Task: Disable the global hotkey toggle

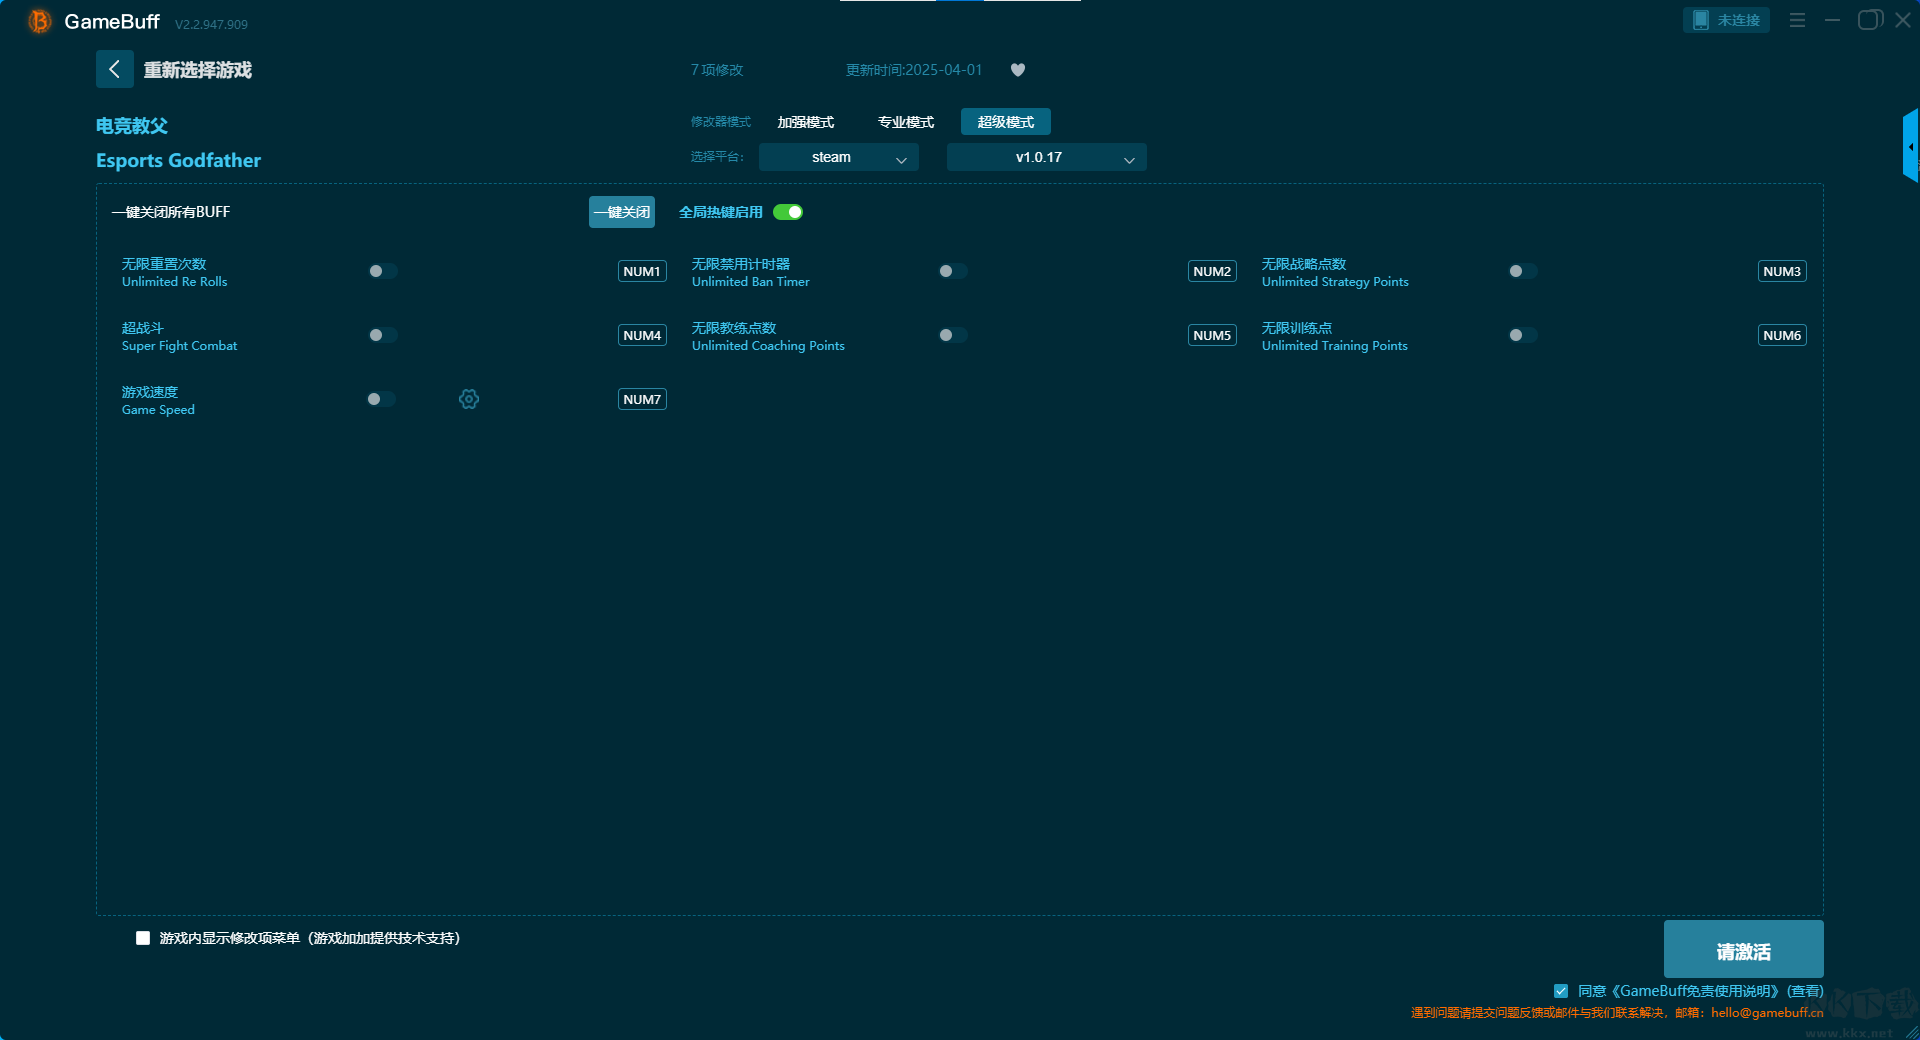Action: pyautogui.click(x=788, y=212)
